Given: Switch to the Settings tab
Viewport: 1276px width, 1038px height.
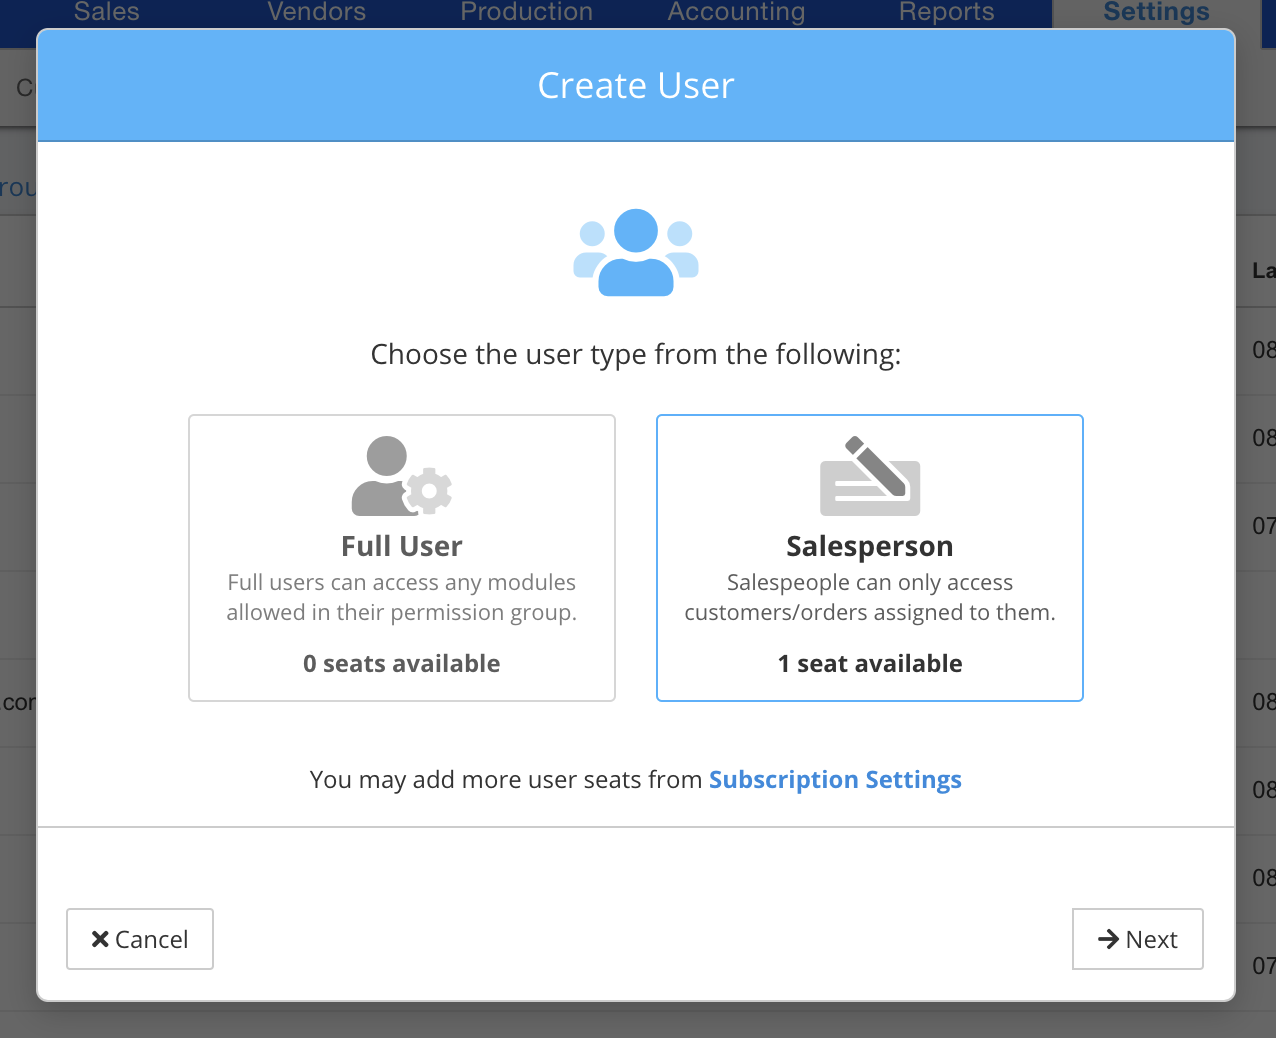Looking at the screenshot, I should pos(1157,14).
